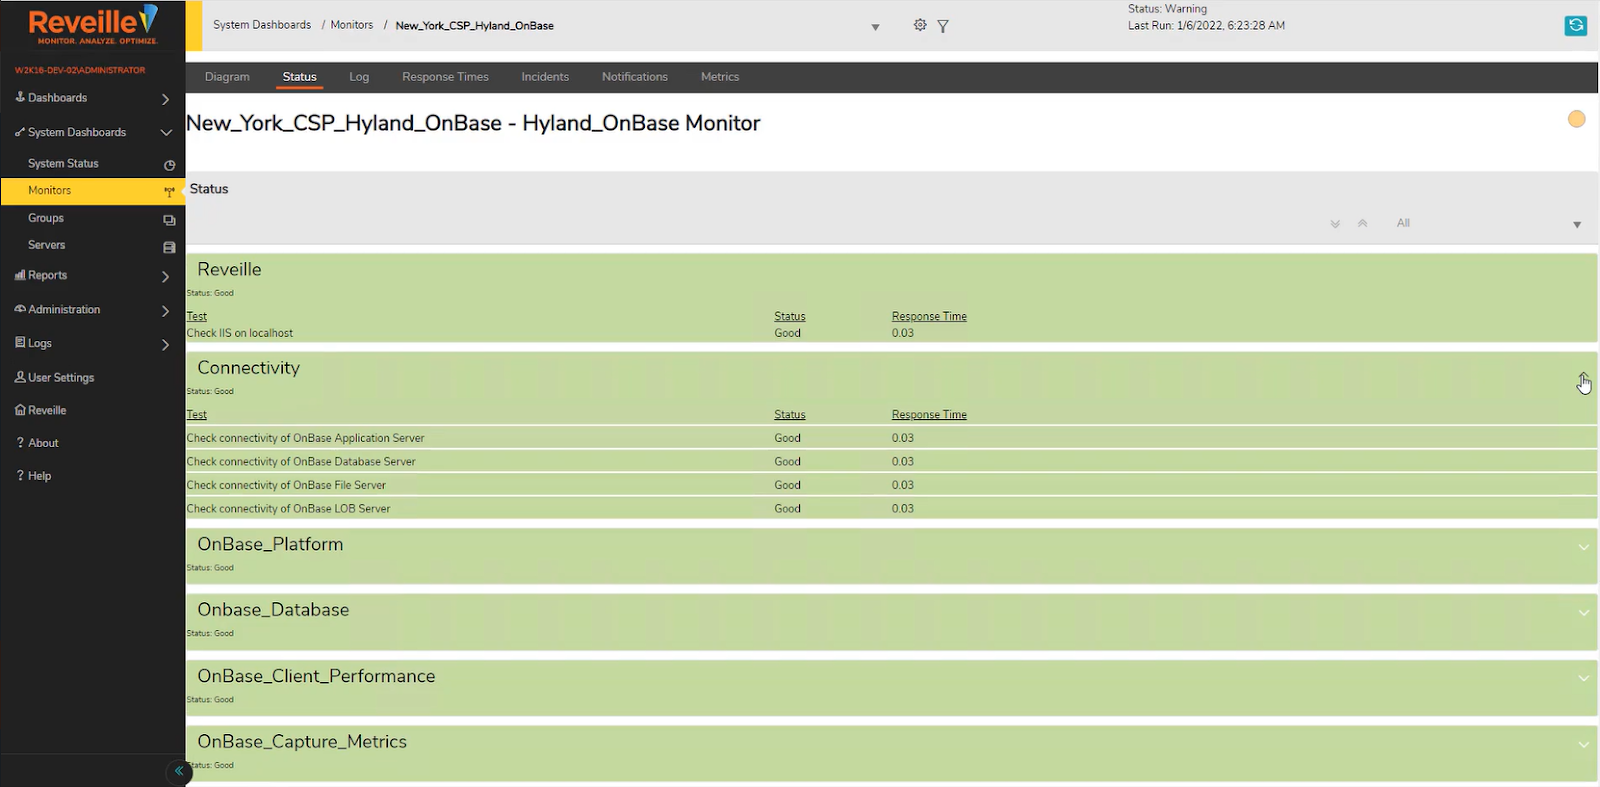The height and width of the screenshot is (787, 1600).
Task: Click the Servers icon in sidebar
Action: click(x=169, y=247)
